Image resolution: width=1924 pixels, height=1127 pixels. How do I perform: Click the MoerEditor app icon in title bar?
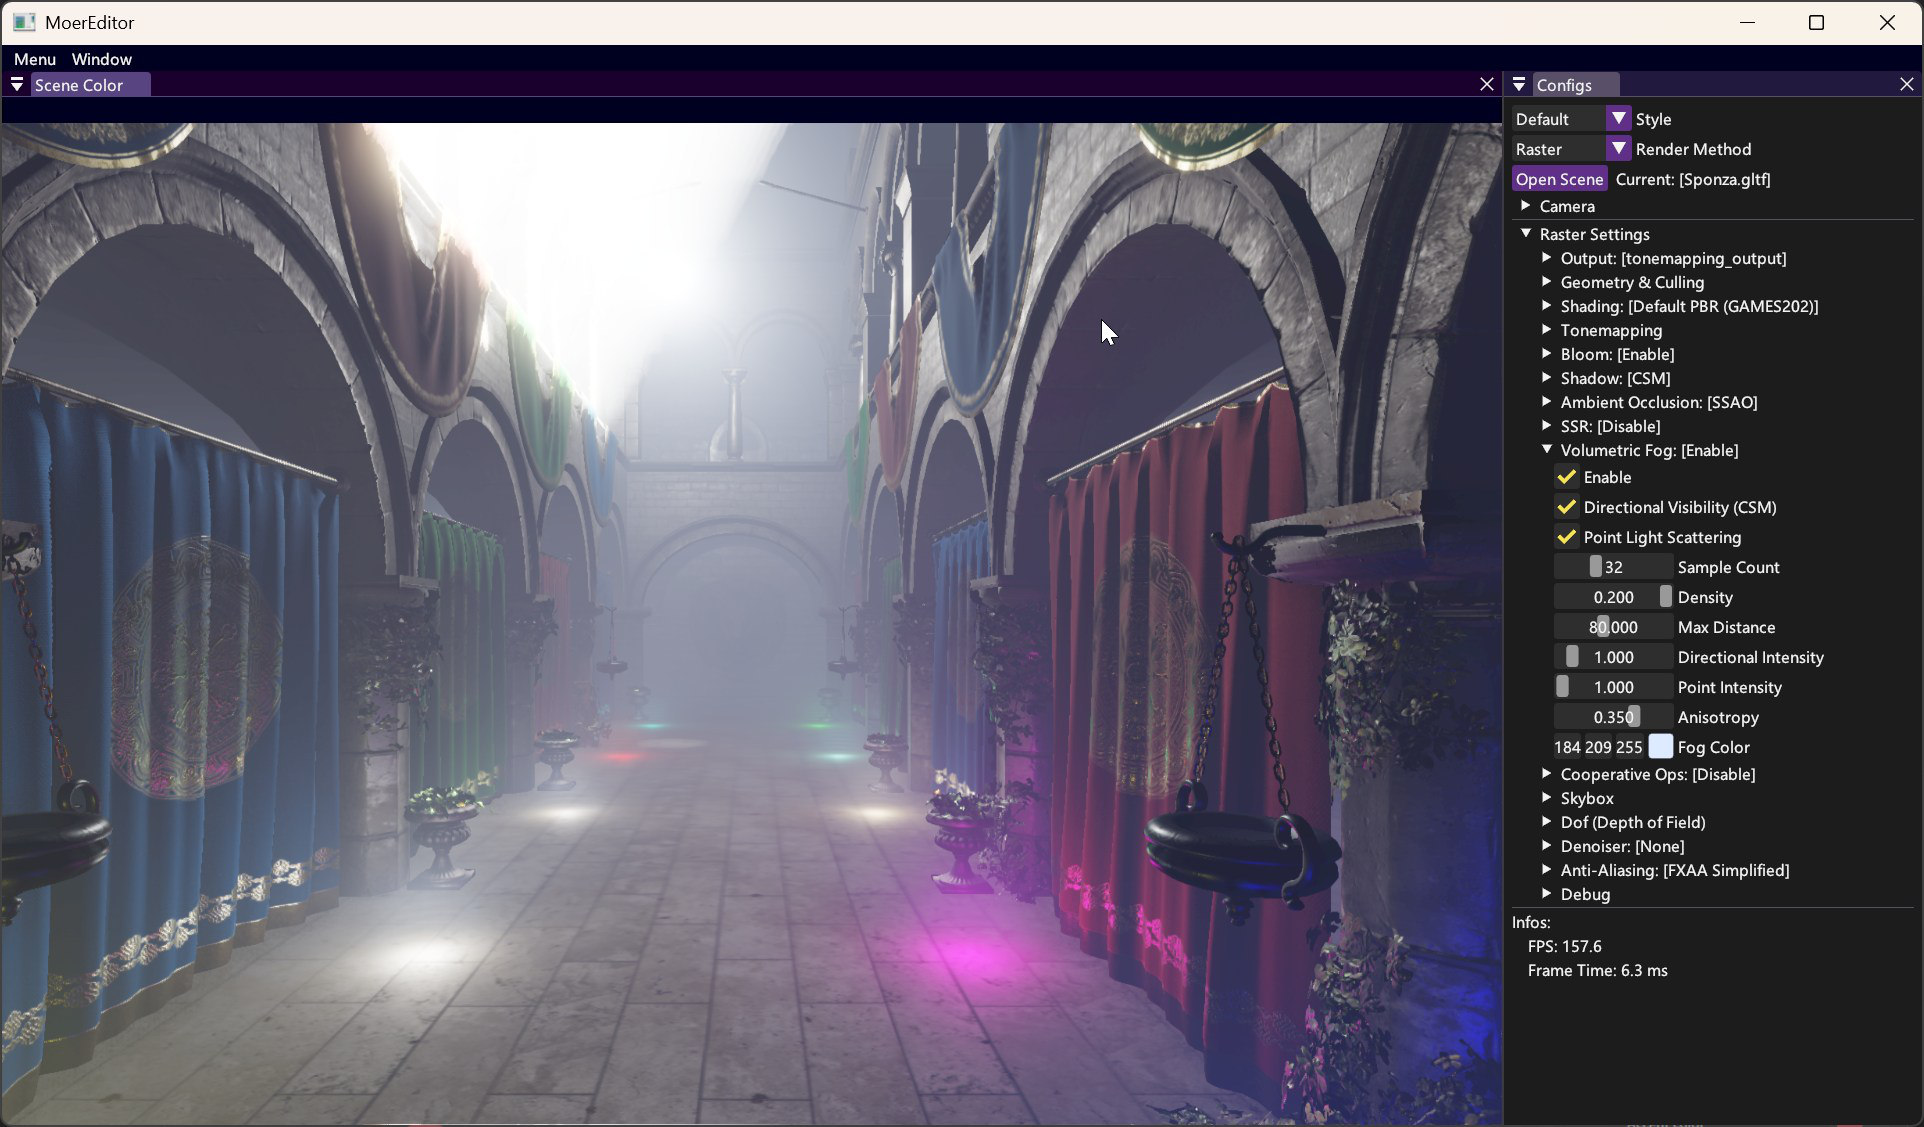point(24,22)
